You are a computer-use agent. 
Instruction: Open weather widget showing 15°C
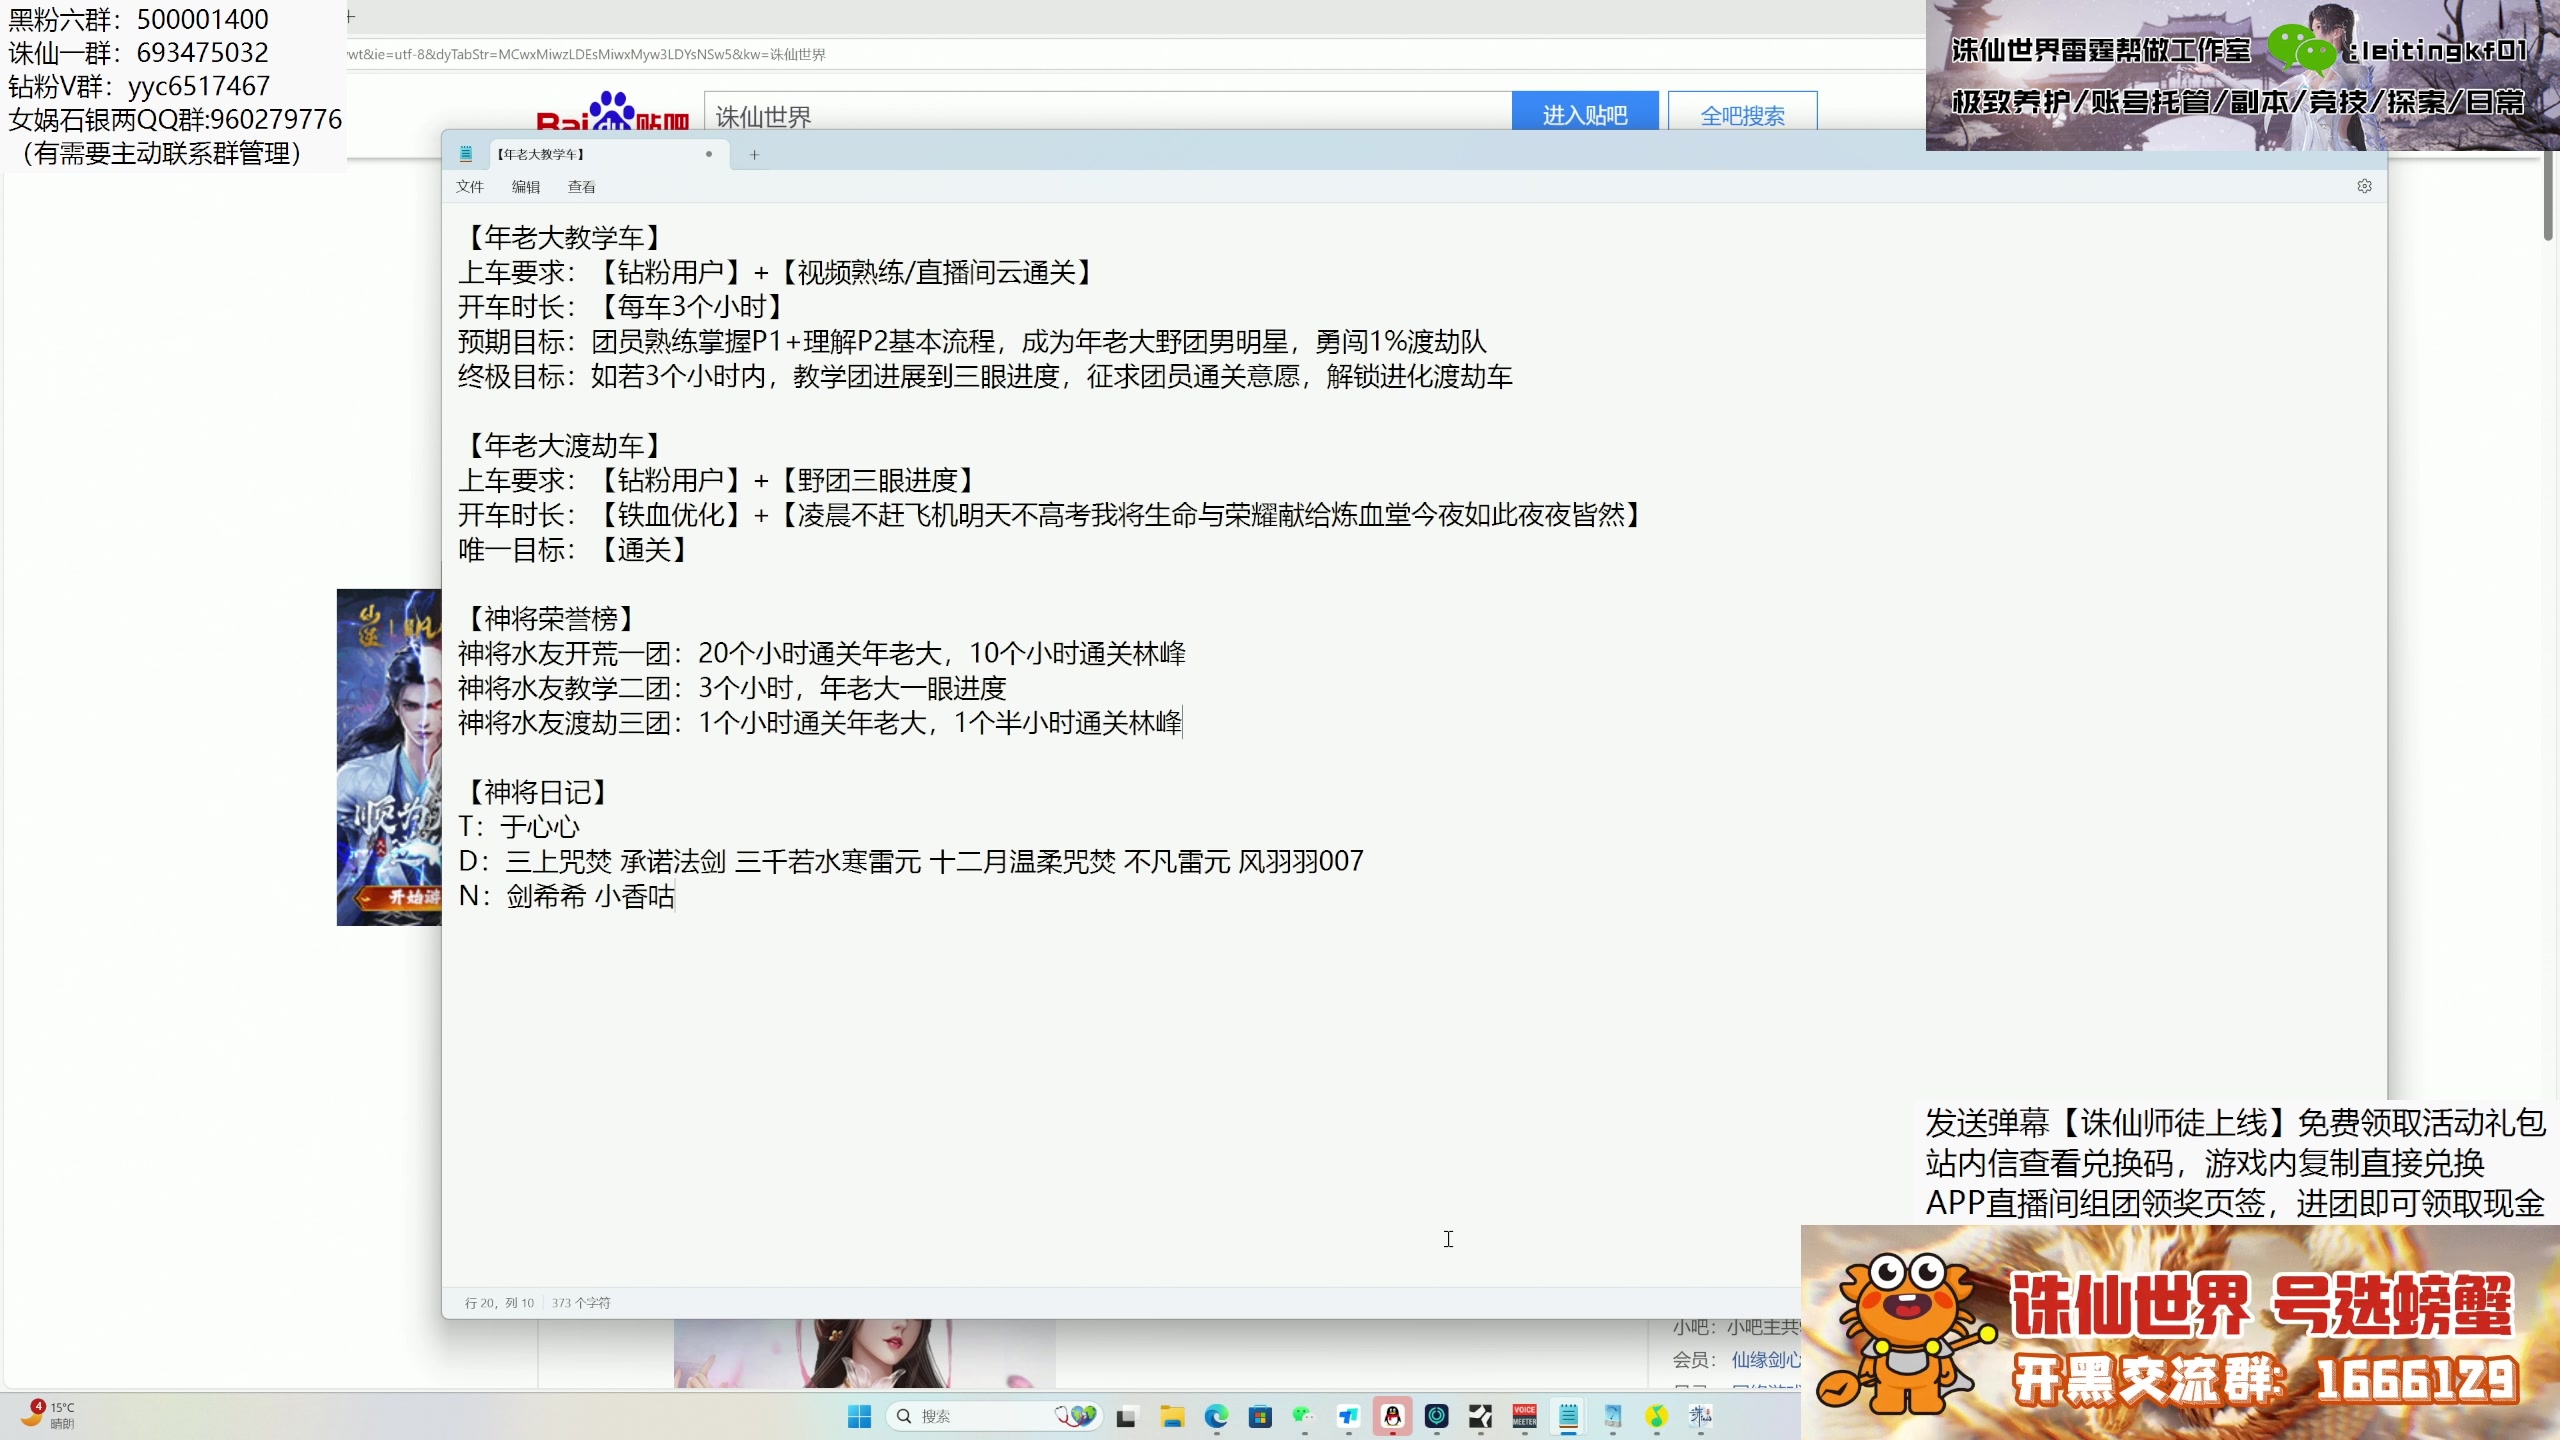pos(50,1414)
